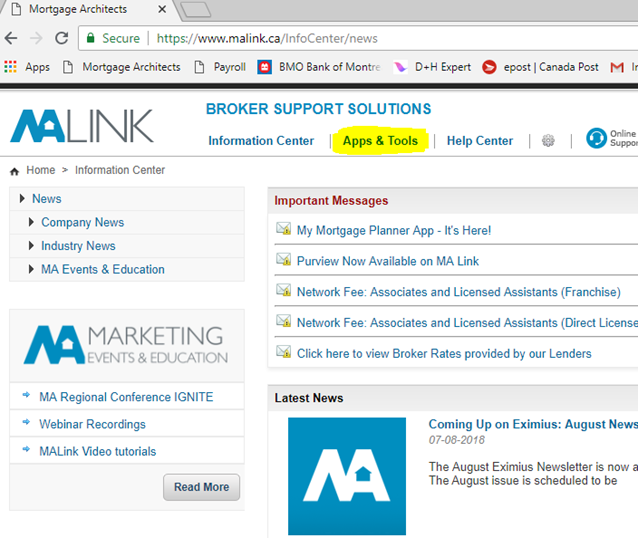638x538 pixels.
Task: Reload the page with the refresh icon
Action: click(x=61, y=38)
